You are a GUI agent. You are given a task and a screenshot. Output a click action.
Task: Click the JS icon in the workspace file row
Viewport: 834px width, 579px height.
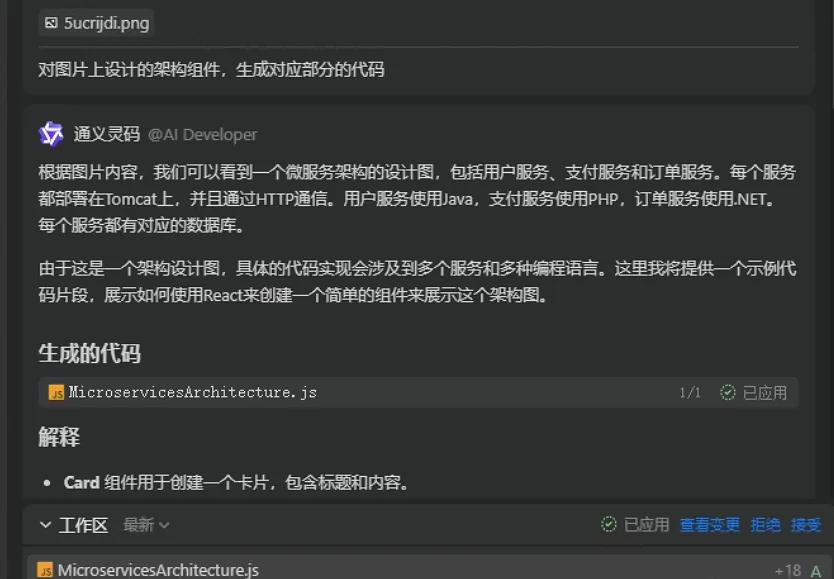click(45, 570)
